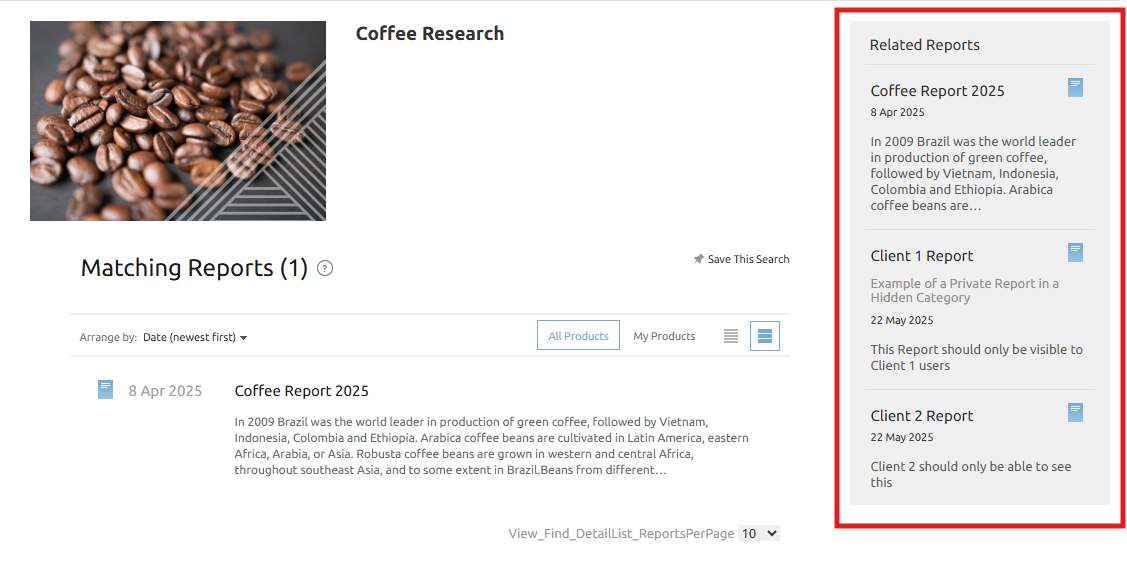Image resolution: width=1127 pixels, height=565 pixels.
Task: Click the Client 1 private report subtitle
Action: pos(964,290)
